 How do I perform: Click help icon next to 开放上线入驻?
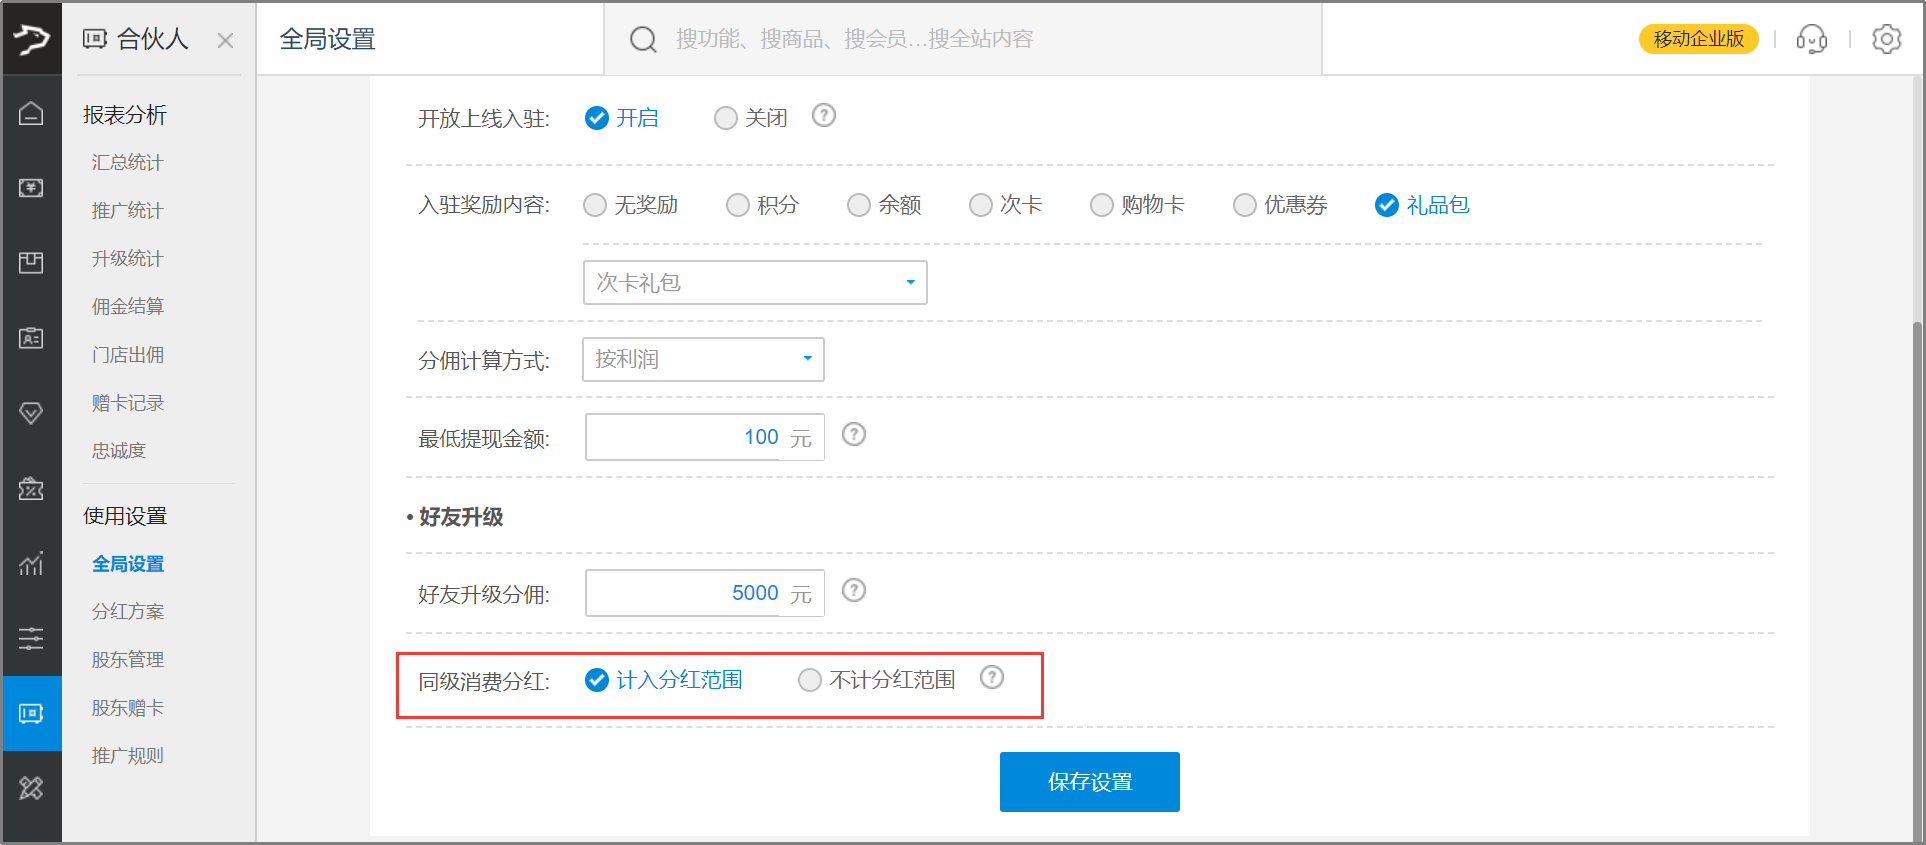tap(823, 116)
